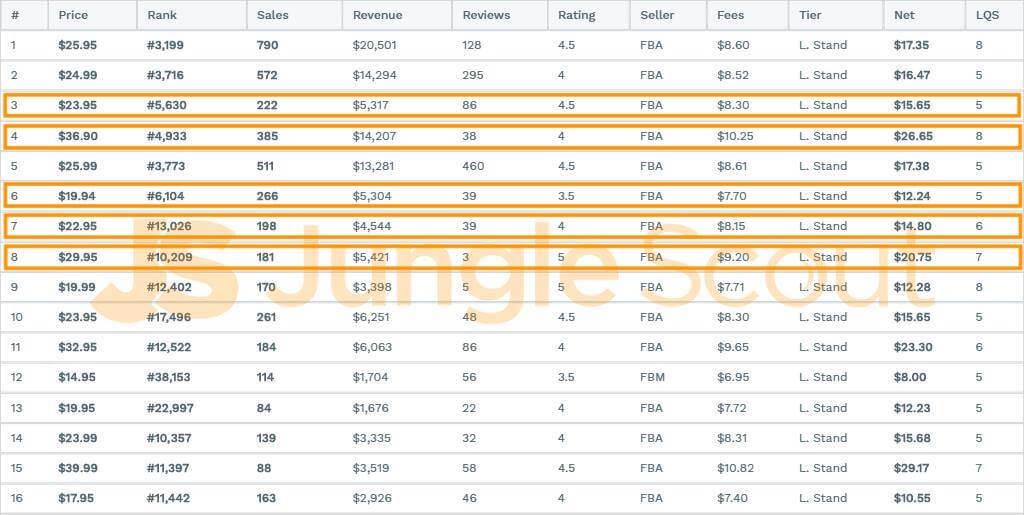Sort by the Sales column header

point(273,15)
